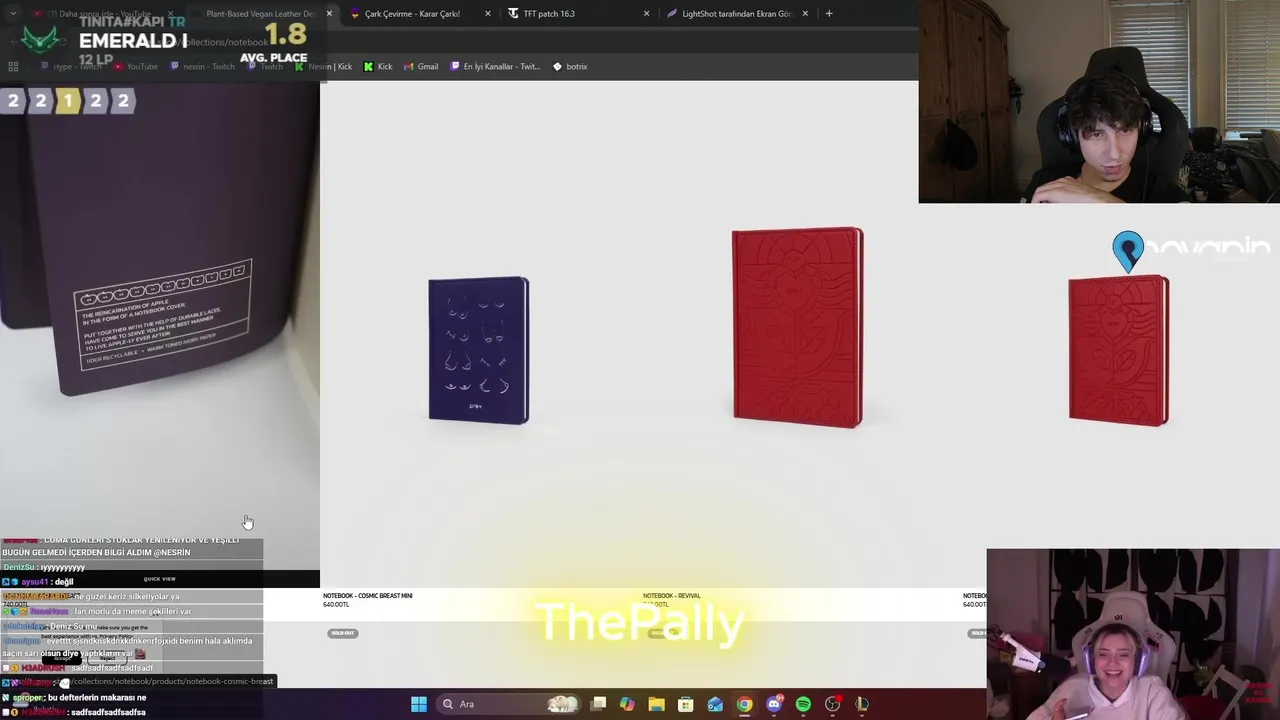The image size is (1280, 720).
Task: Open the large red Revival notebook image
Action: tap(797, 328)
